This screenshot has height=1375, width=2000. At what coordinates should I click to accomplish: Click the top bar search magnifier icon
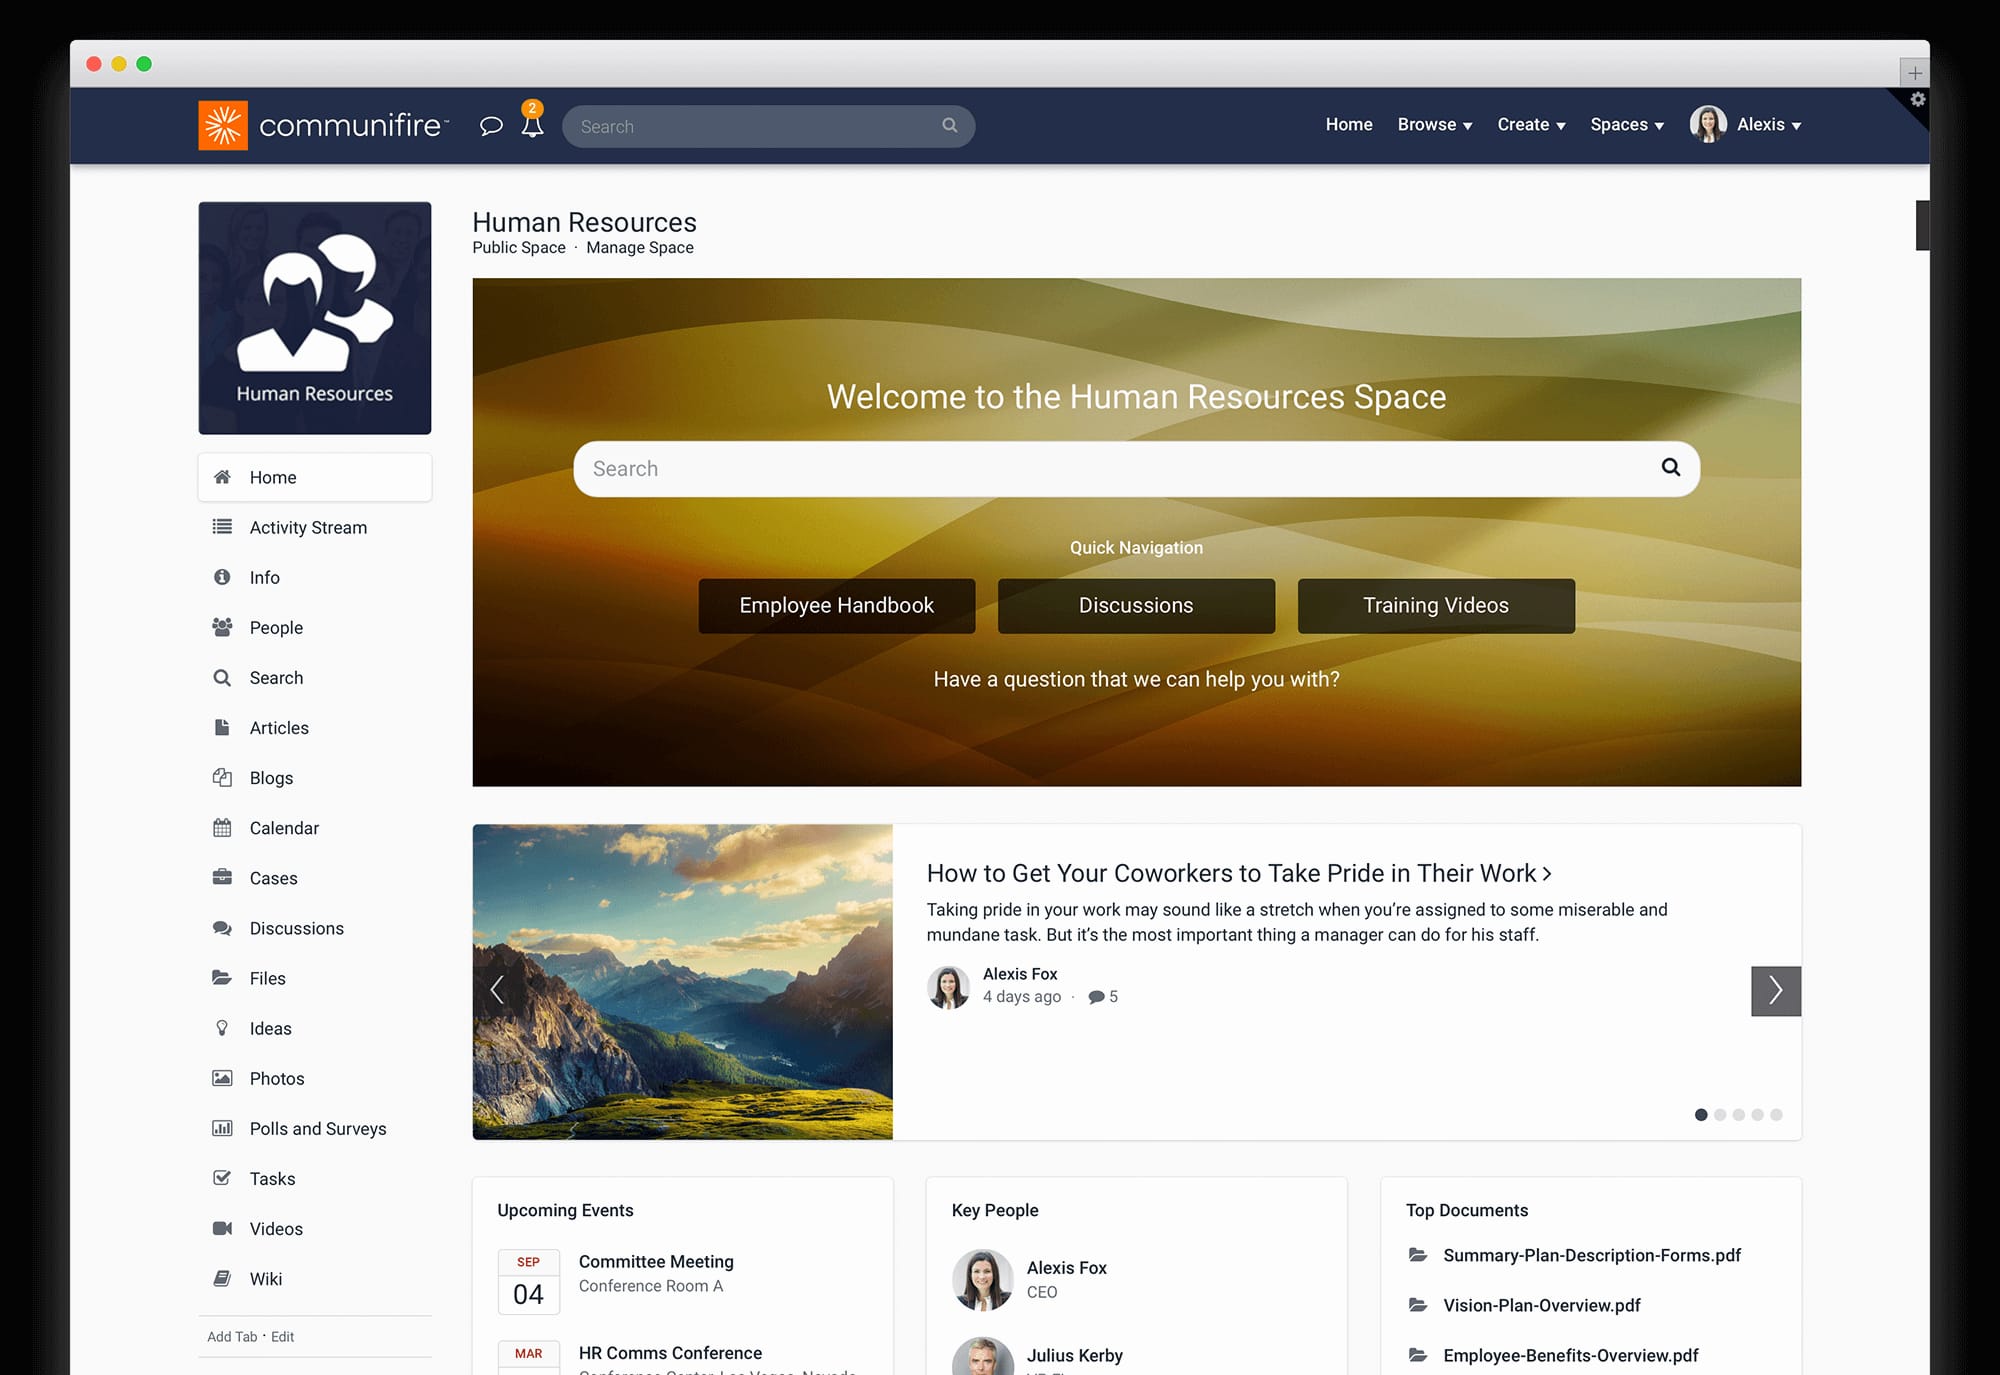pos(950,125)
